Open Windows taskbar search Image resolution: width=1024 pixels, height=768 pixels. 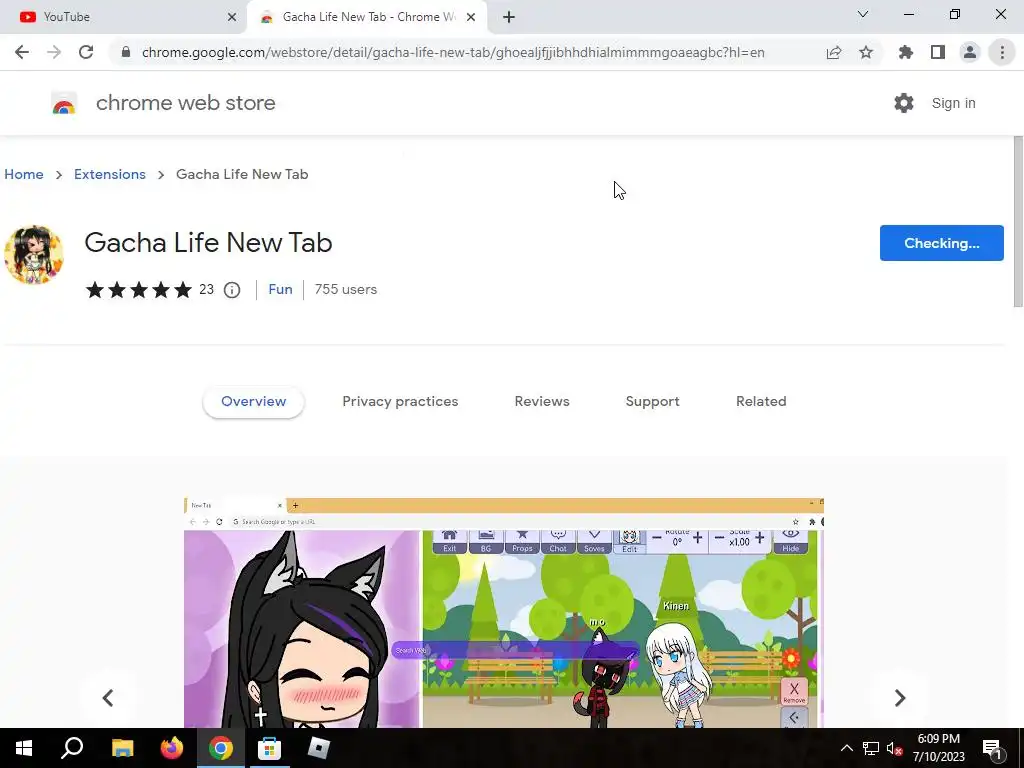[72, 748]
